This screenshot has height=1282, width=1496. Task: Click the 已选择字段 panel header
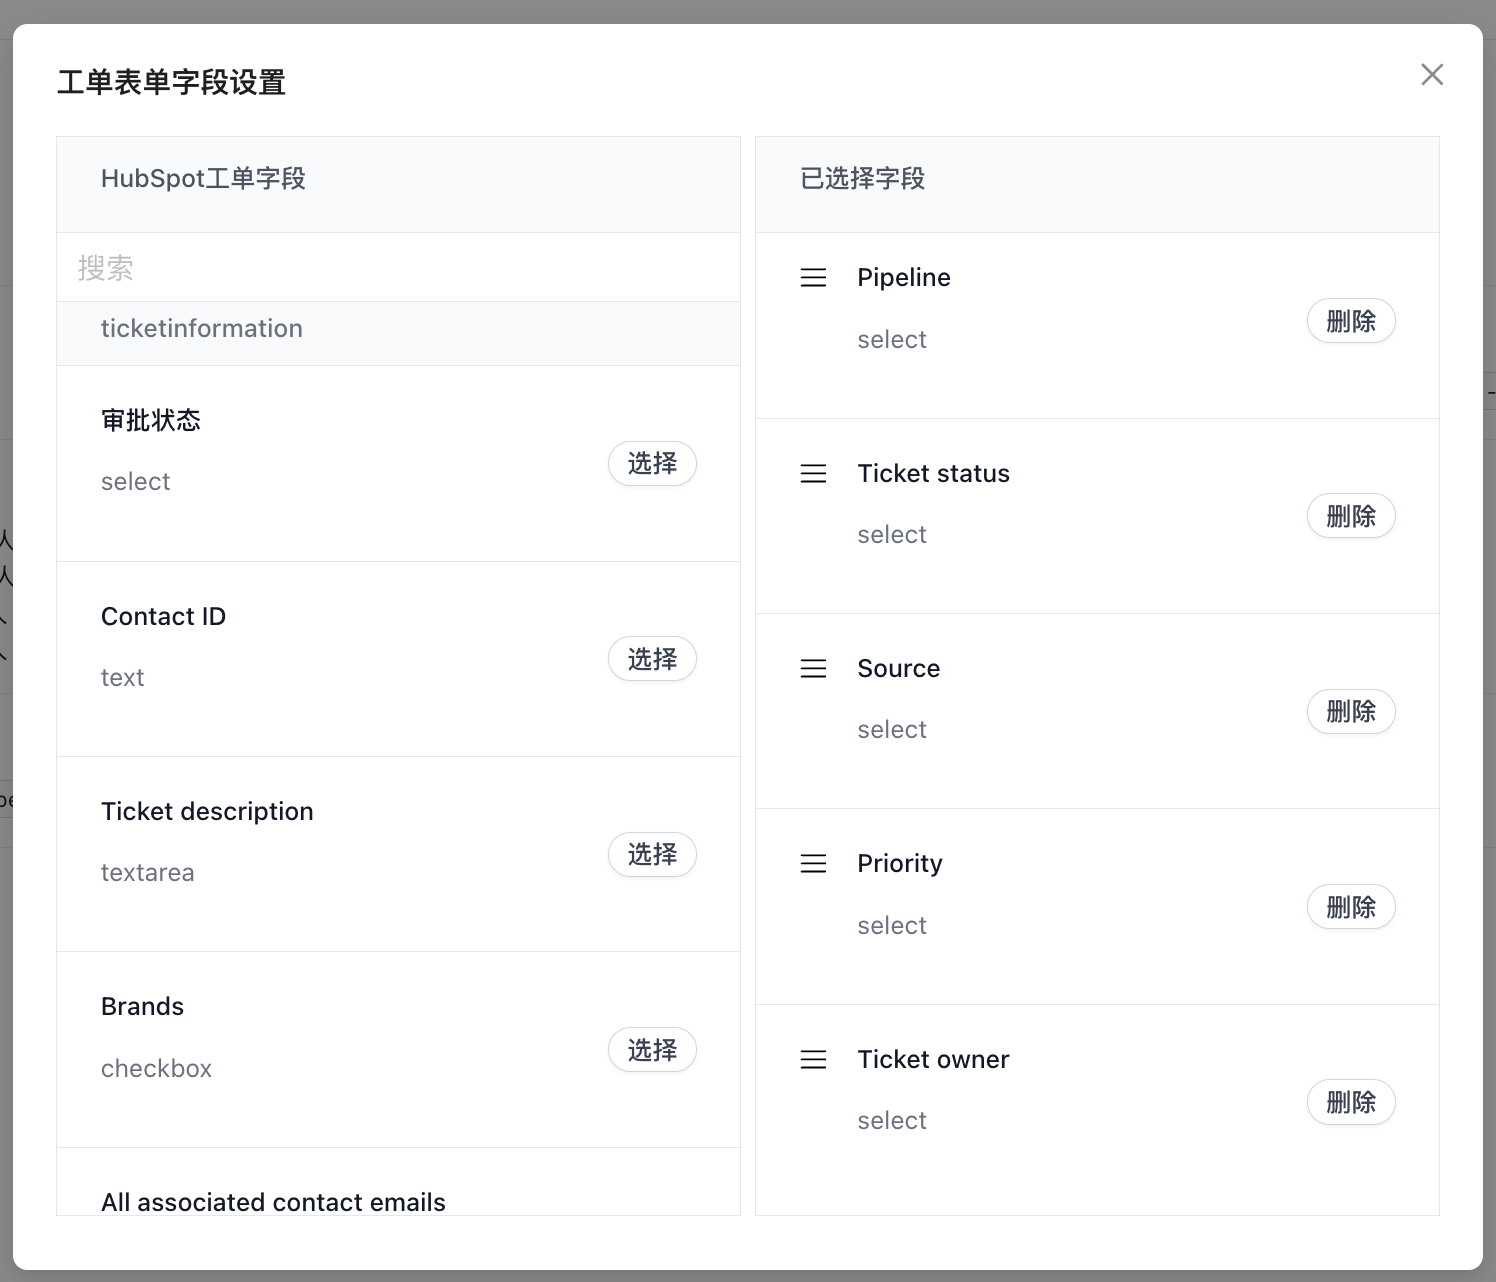[x=862, y=178]
